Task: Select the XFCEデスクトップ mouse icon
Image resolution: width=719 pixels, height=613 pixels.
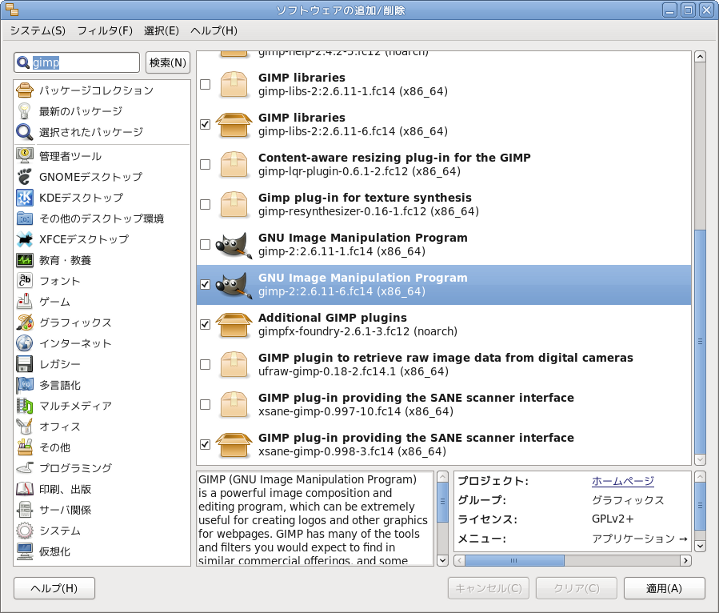Action: coord(25,239)
